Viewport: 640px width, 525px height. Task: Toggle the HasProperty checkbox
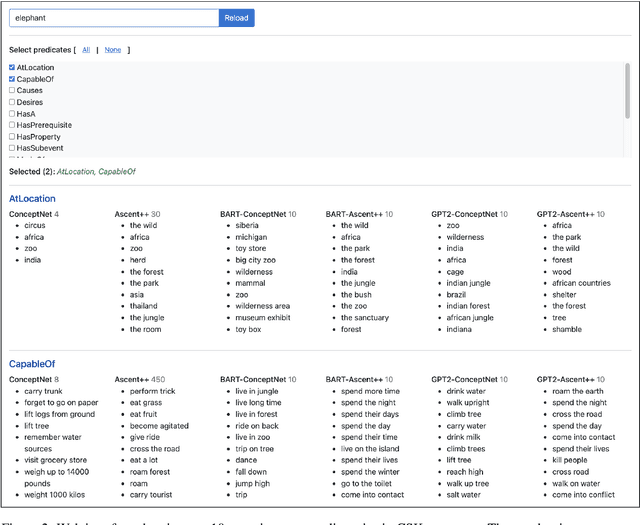coord(12,136)
